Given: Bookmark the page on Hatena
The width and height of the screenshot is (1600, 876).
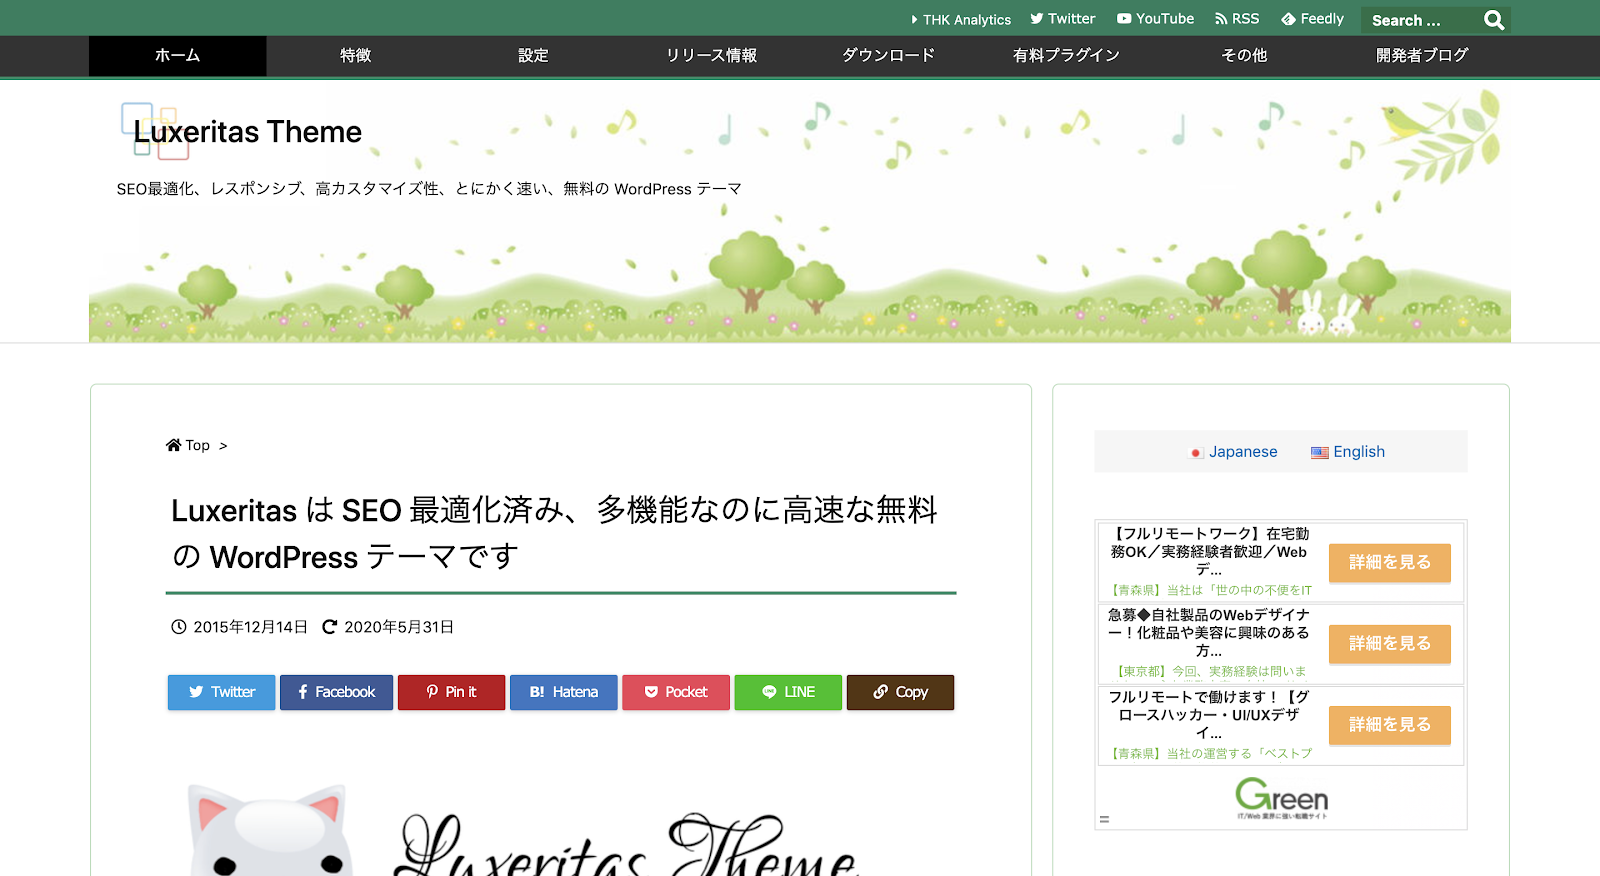Looking at the screenshot, I should click(x=564, y=692).
